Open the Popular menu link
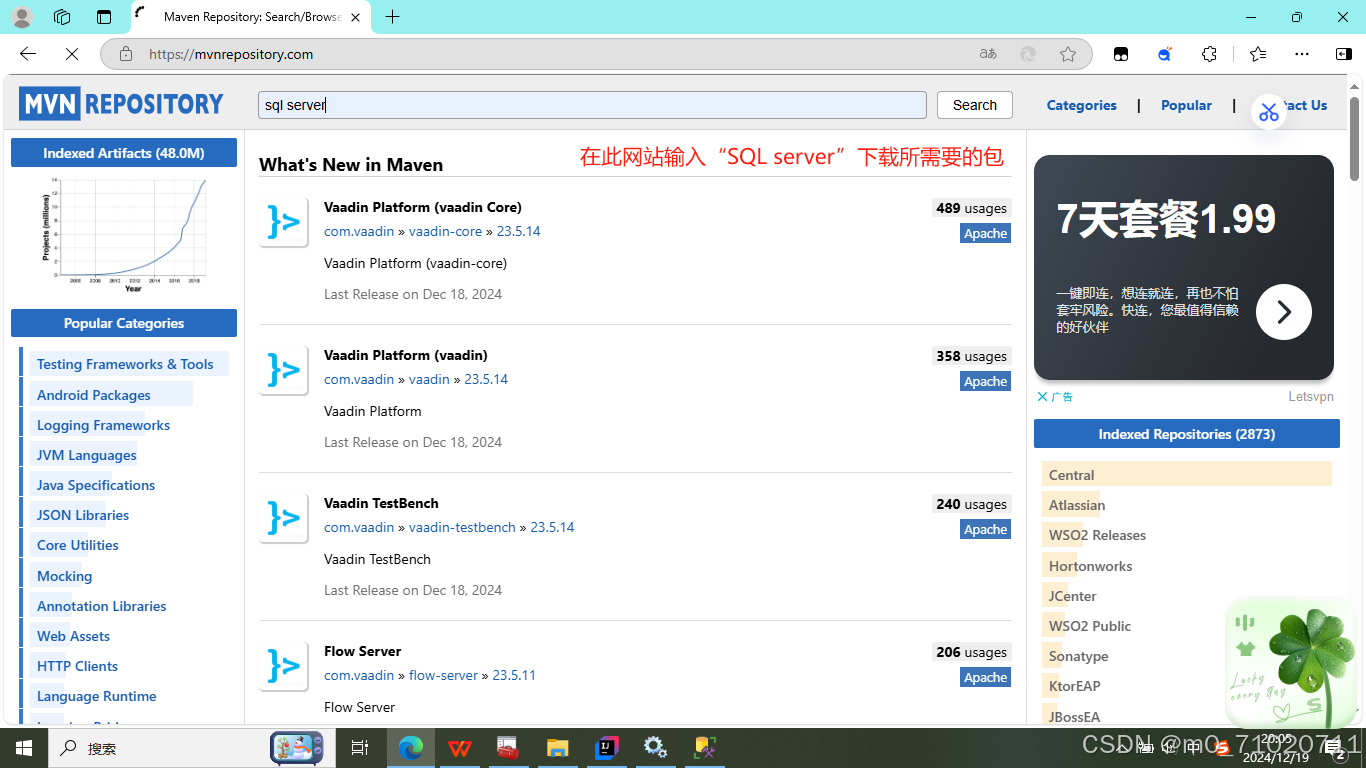Screen dimensions: 1366x768 click(1186, 105)
